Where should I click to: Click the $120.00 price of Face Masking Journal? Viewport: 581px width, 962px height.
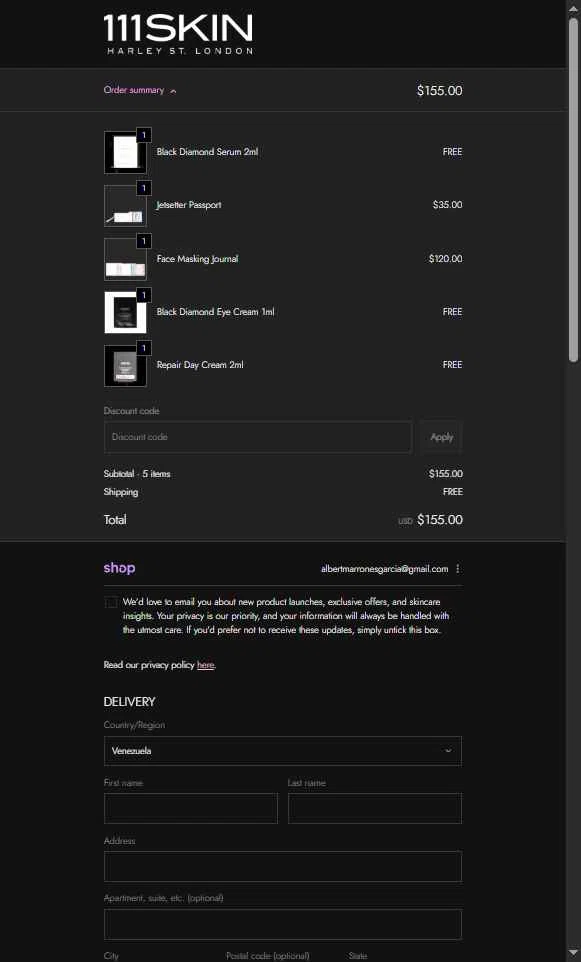(446, 259)
